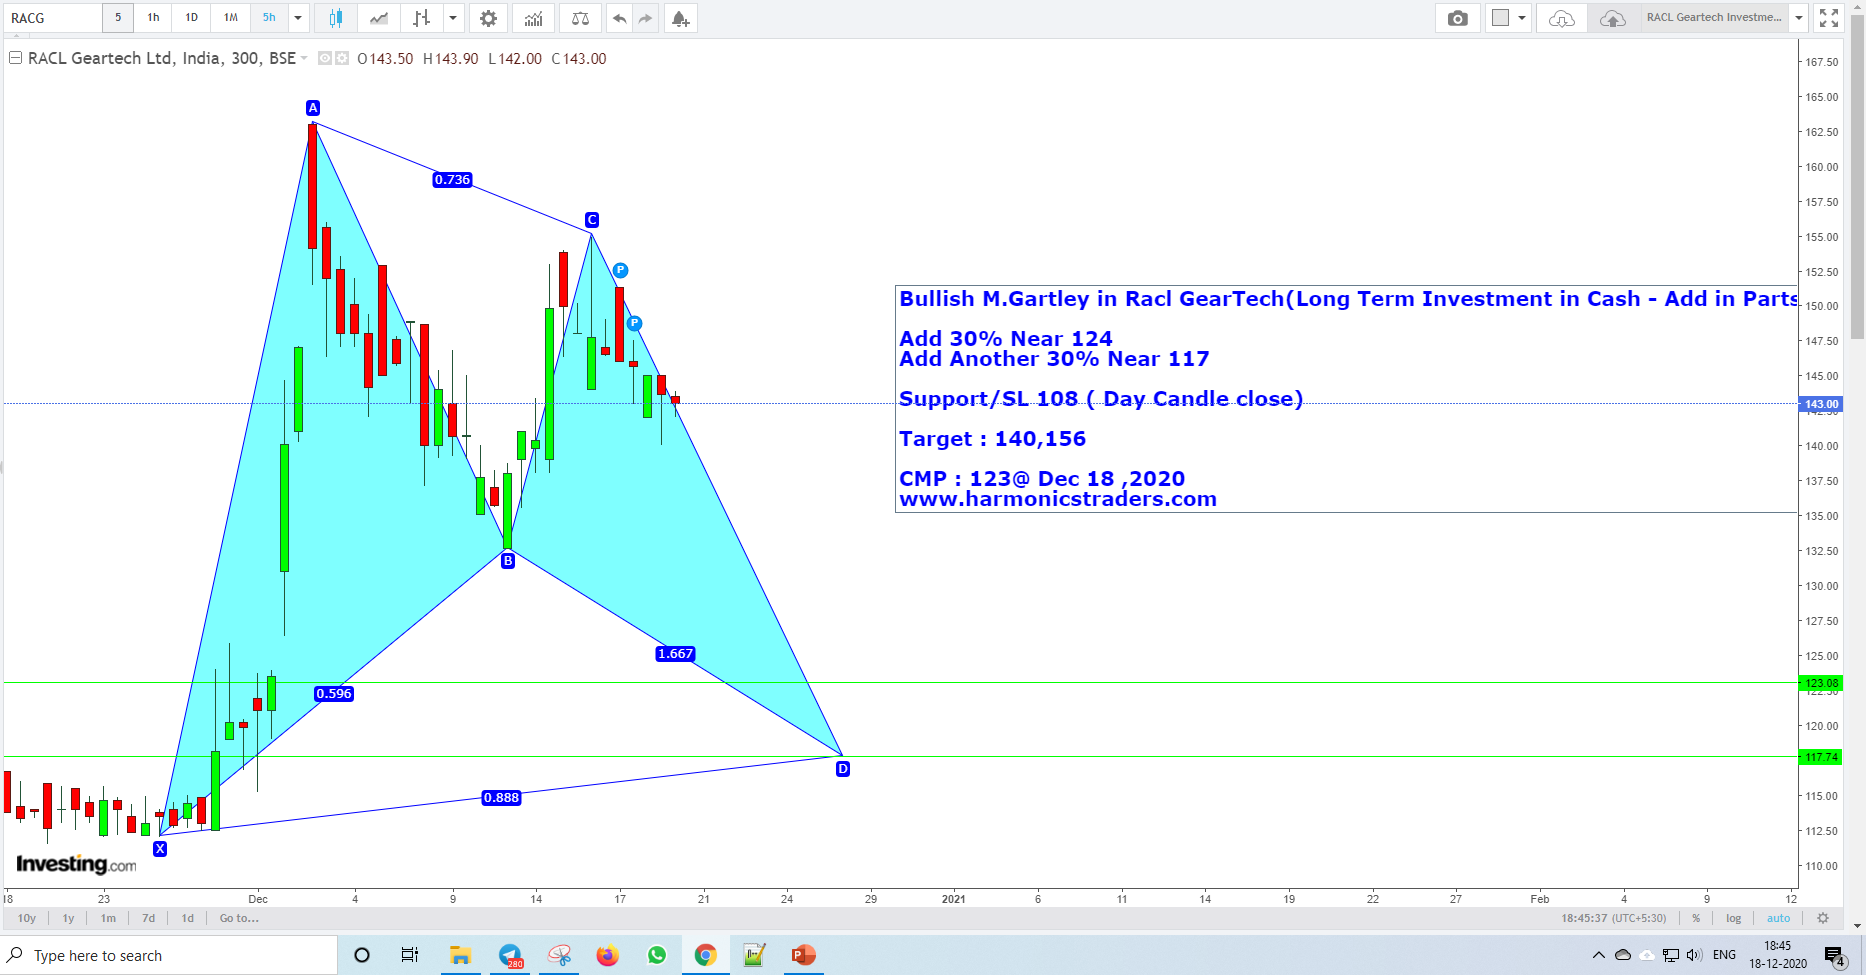The image size is (1866, 975).
Task: Open compare symbols scales icon
Action: point(580,18)
